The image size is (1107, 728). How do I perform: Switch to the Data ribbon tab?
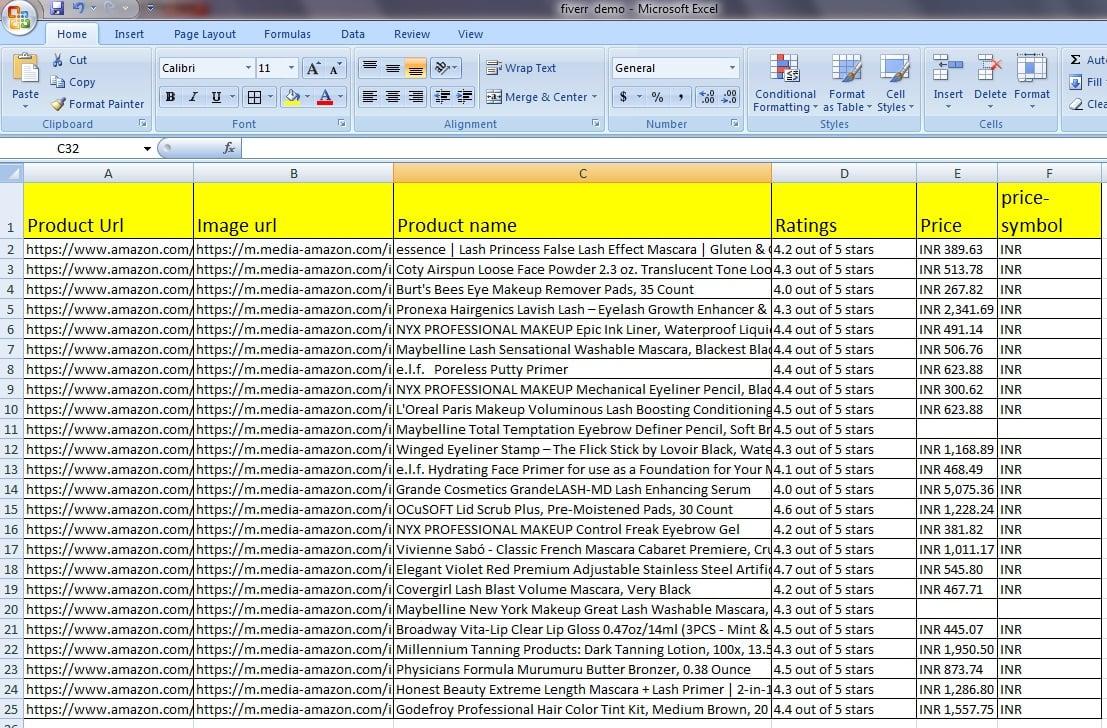point(352,33)
